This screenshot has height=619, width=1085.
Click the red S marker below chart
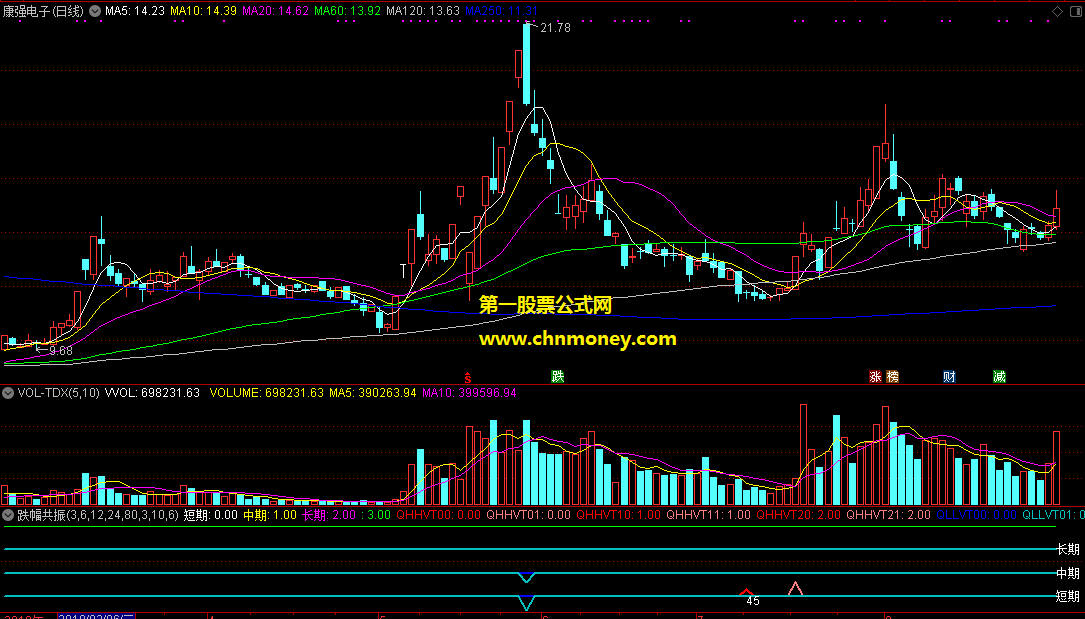click(x=468, y=378)
